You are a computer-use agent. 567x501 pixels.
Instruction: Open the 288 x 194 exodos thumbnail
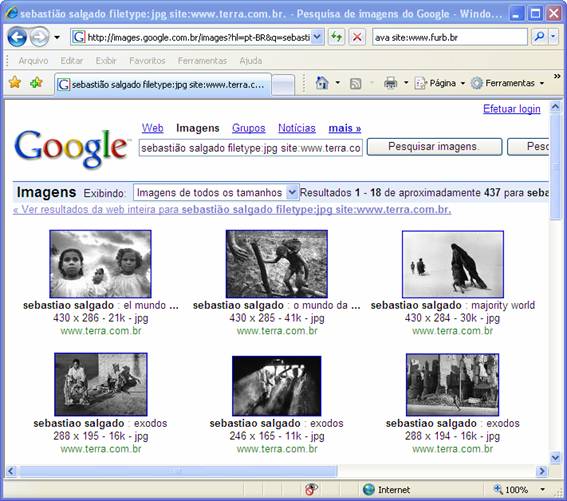[x=452, y=385]
